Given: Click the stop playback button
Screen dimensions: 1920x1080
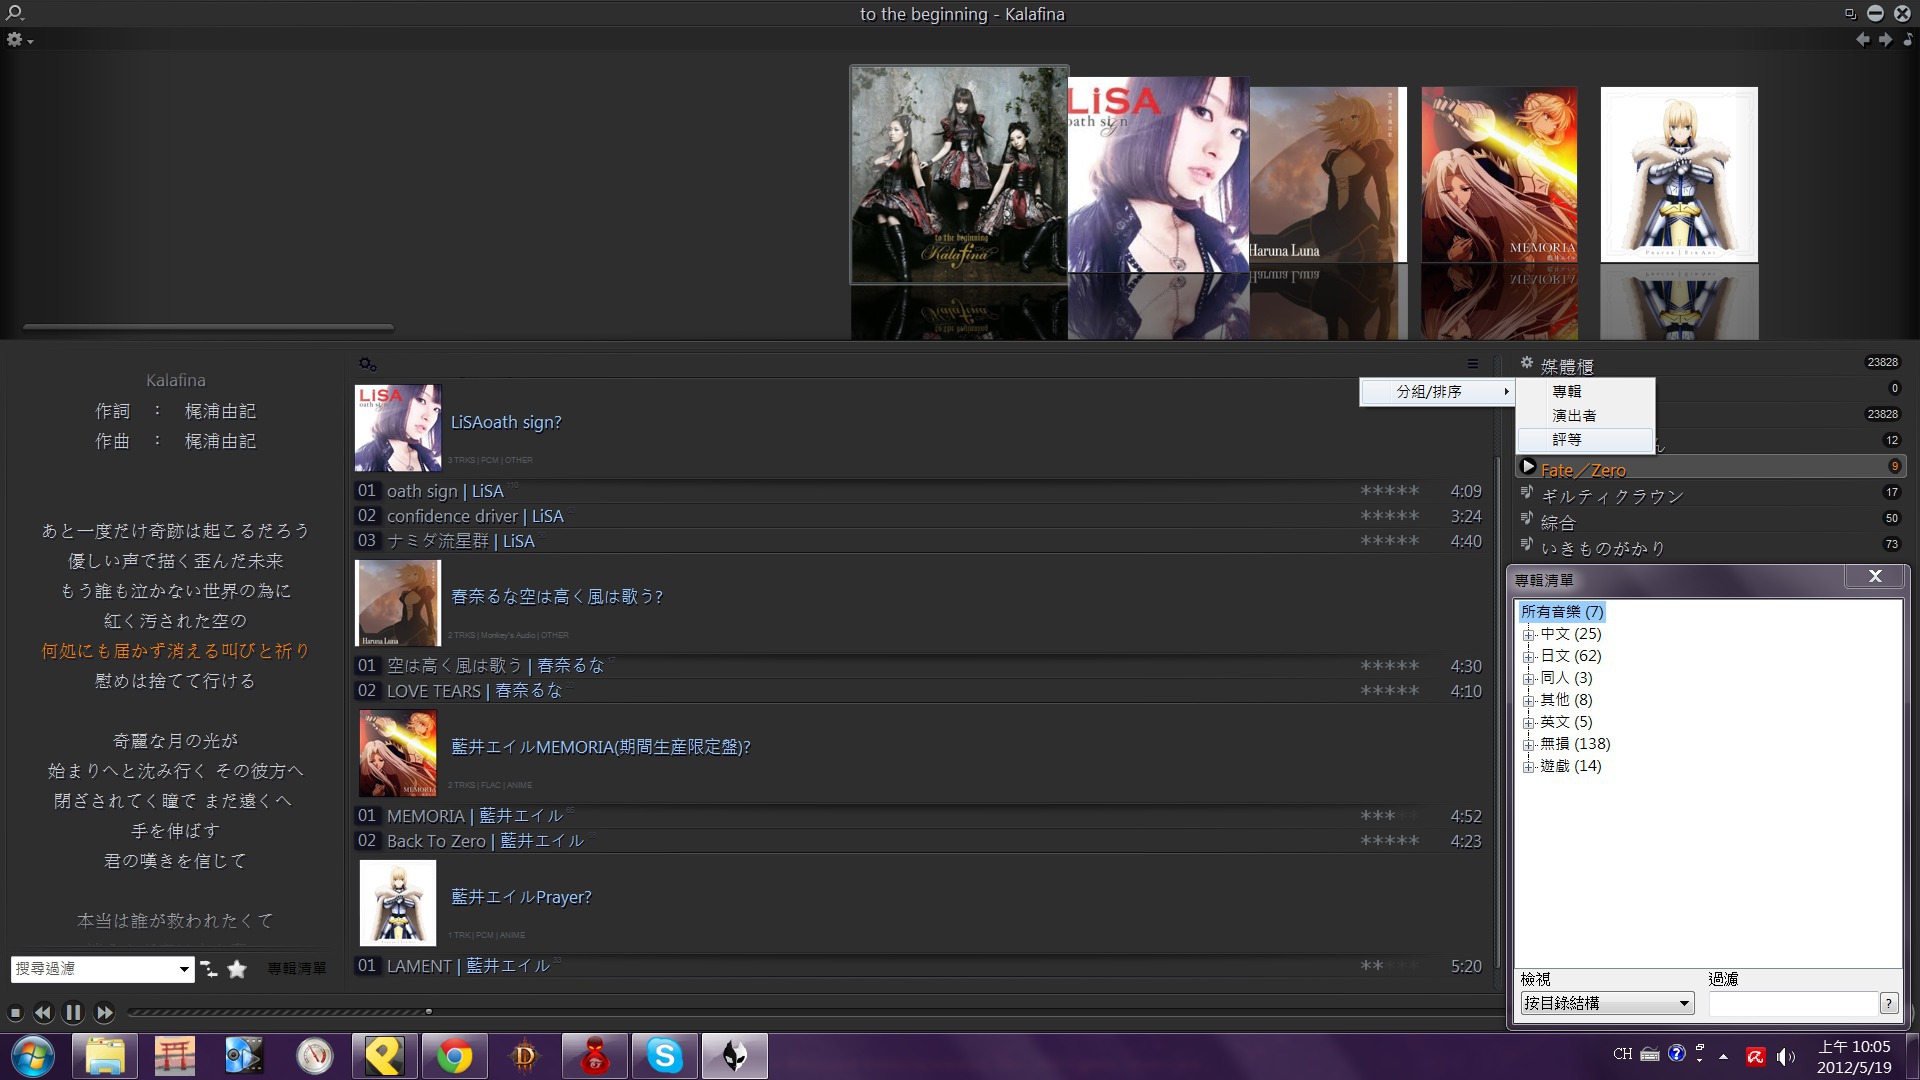Looking at the screenshot, I should pos(15,1013).
